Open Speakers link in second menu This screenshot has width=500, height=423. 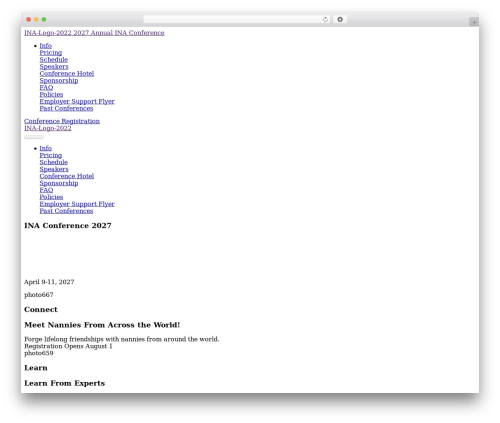[x=54, y=169]
